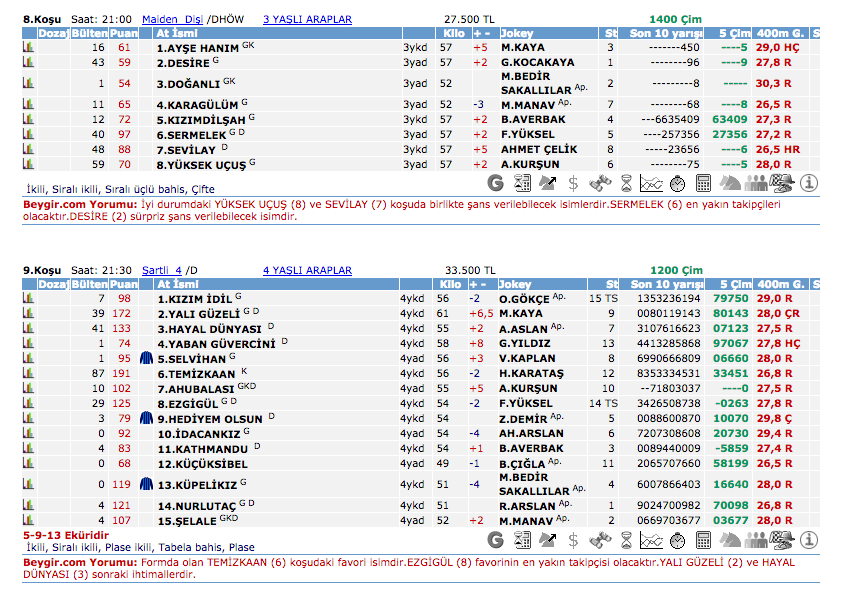Screen dimensions: 843x597
Task: Click the checkered flag icon for race 9
Action: tap(783, 541)
